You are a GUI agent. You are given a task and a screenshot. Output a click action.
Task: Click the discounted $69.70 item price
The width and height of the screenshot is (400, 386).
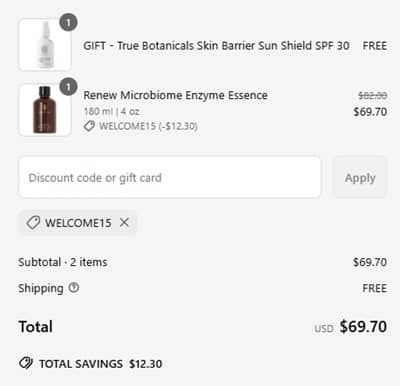(370, 111)
